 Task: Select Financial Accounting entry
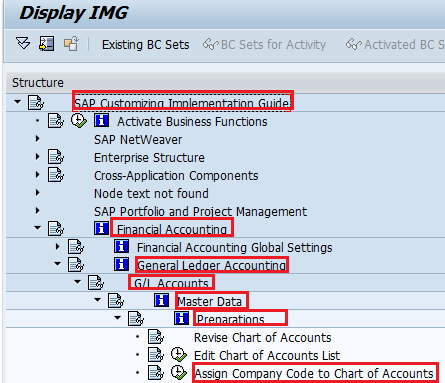pos(172,230)
